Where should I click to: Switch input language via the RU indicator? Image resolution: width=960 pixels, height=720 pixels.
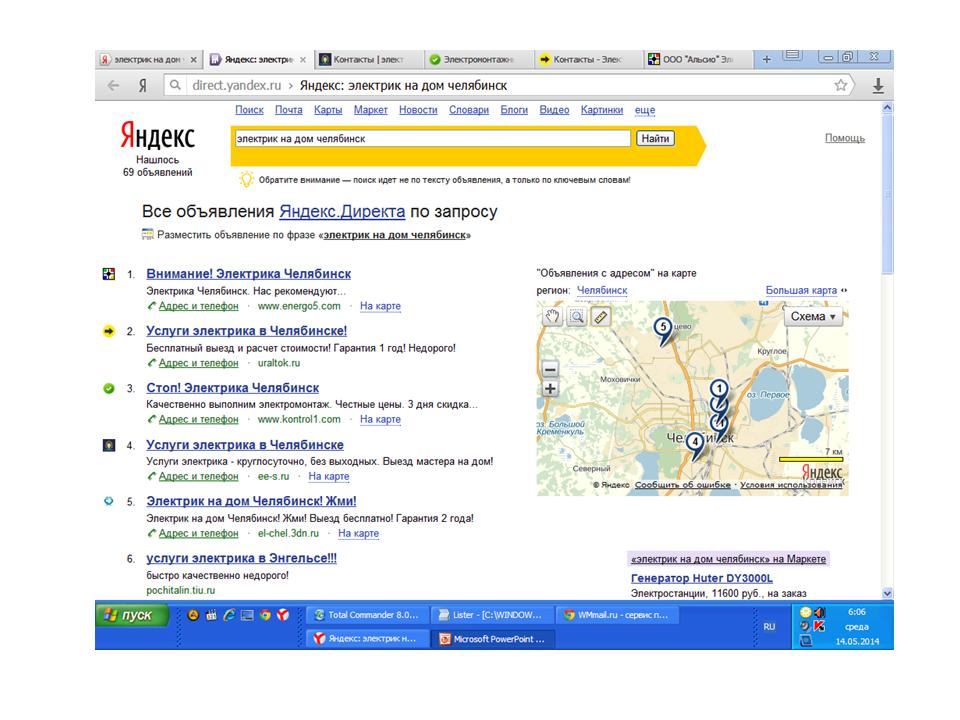pos(769,627)
